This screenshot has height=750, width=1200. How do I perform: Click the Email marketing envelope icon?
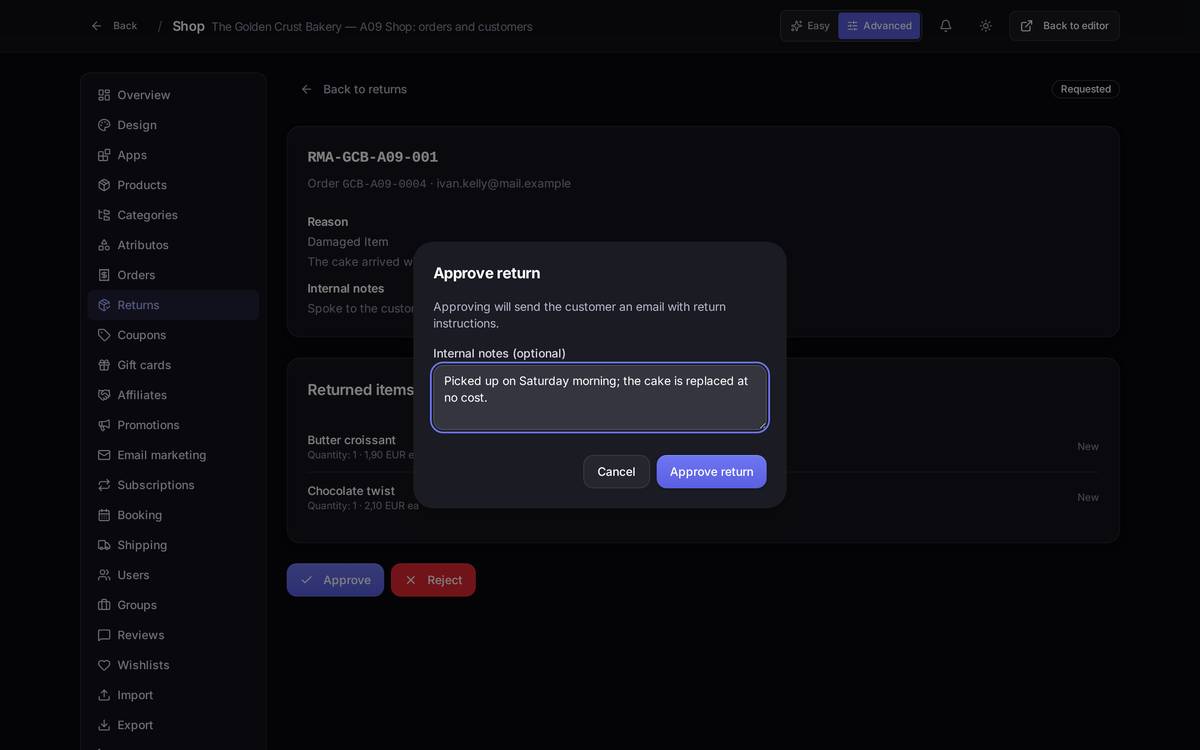tap(104, 455)
